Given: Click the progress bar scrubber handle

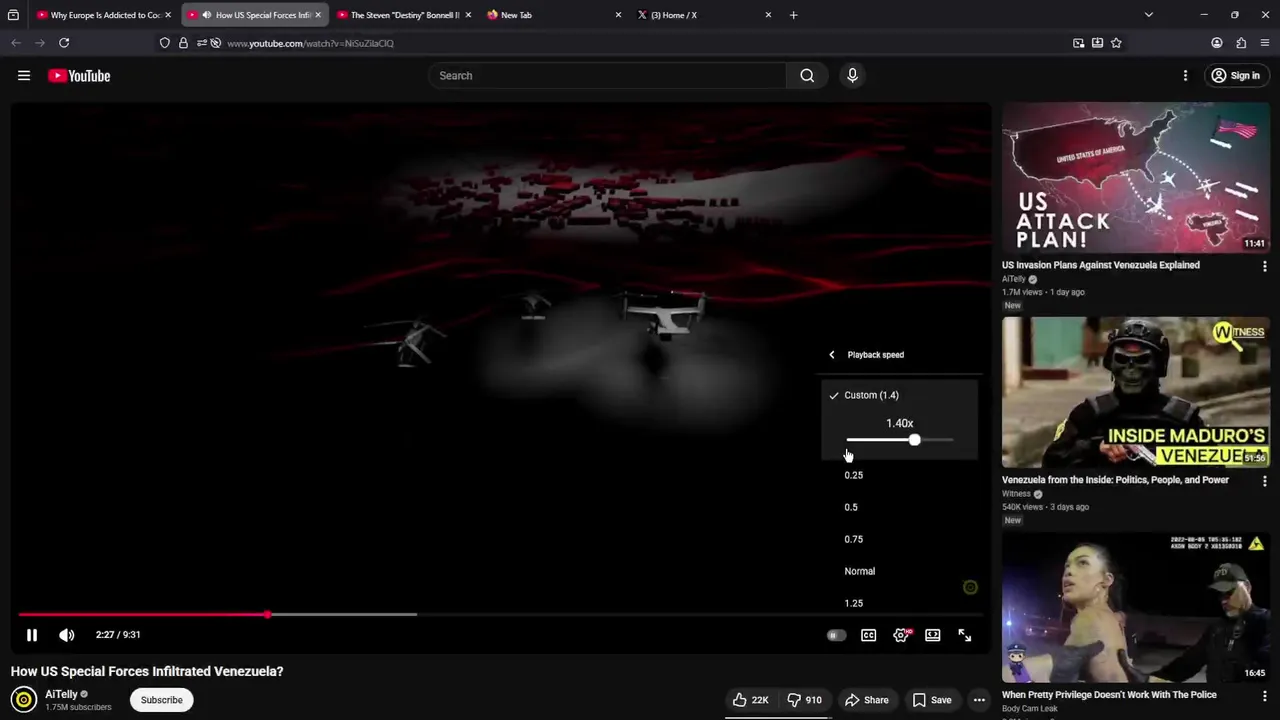Looking at the screenshot, I should click(x=267, y=614).
